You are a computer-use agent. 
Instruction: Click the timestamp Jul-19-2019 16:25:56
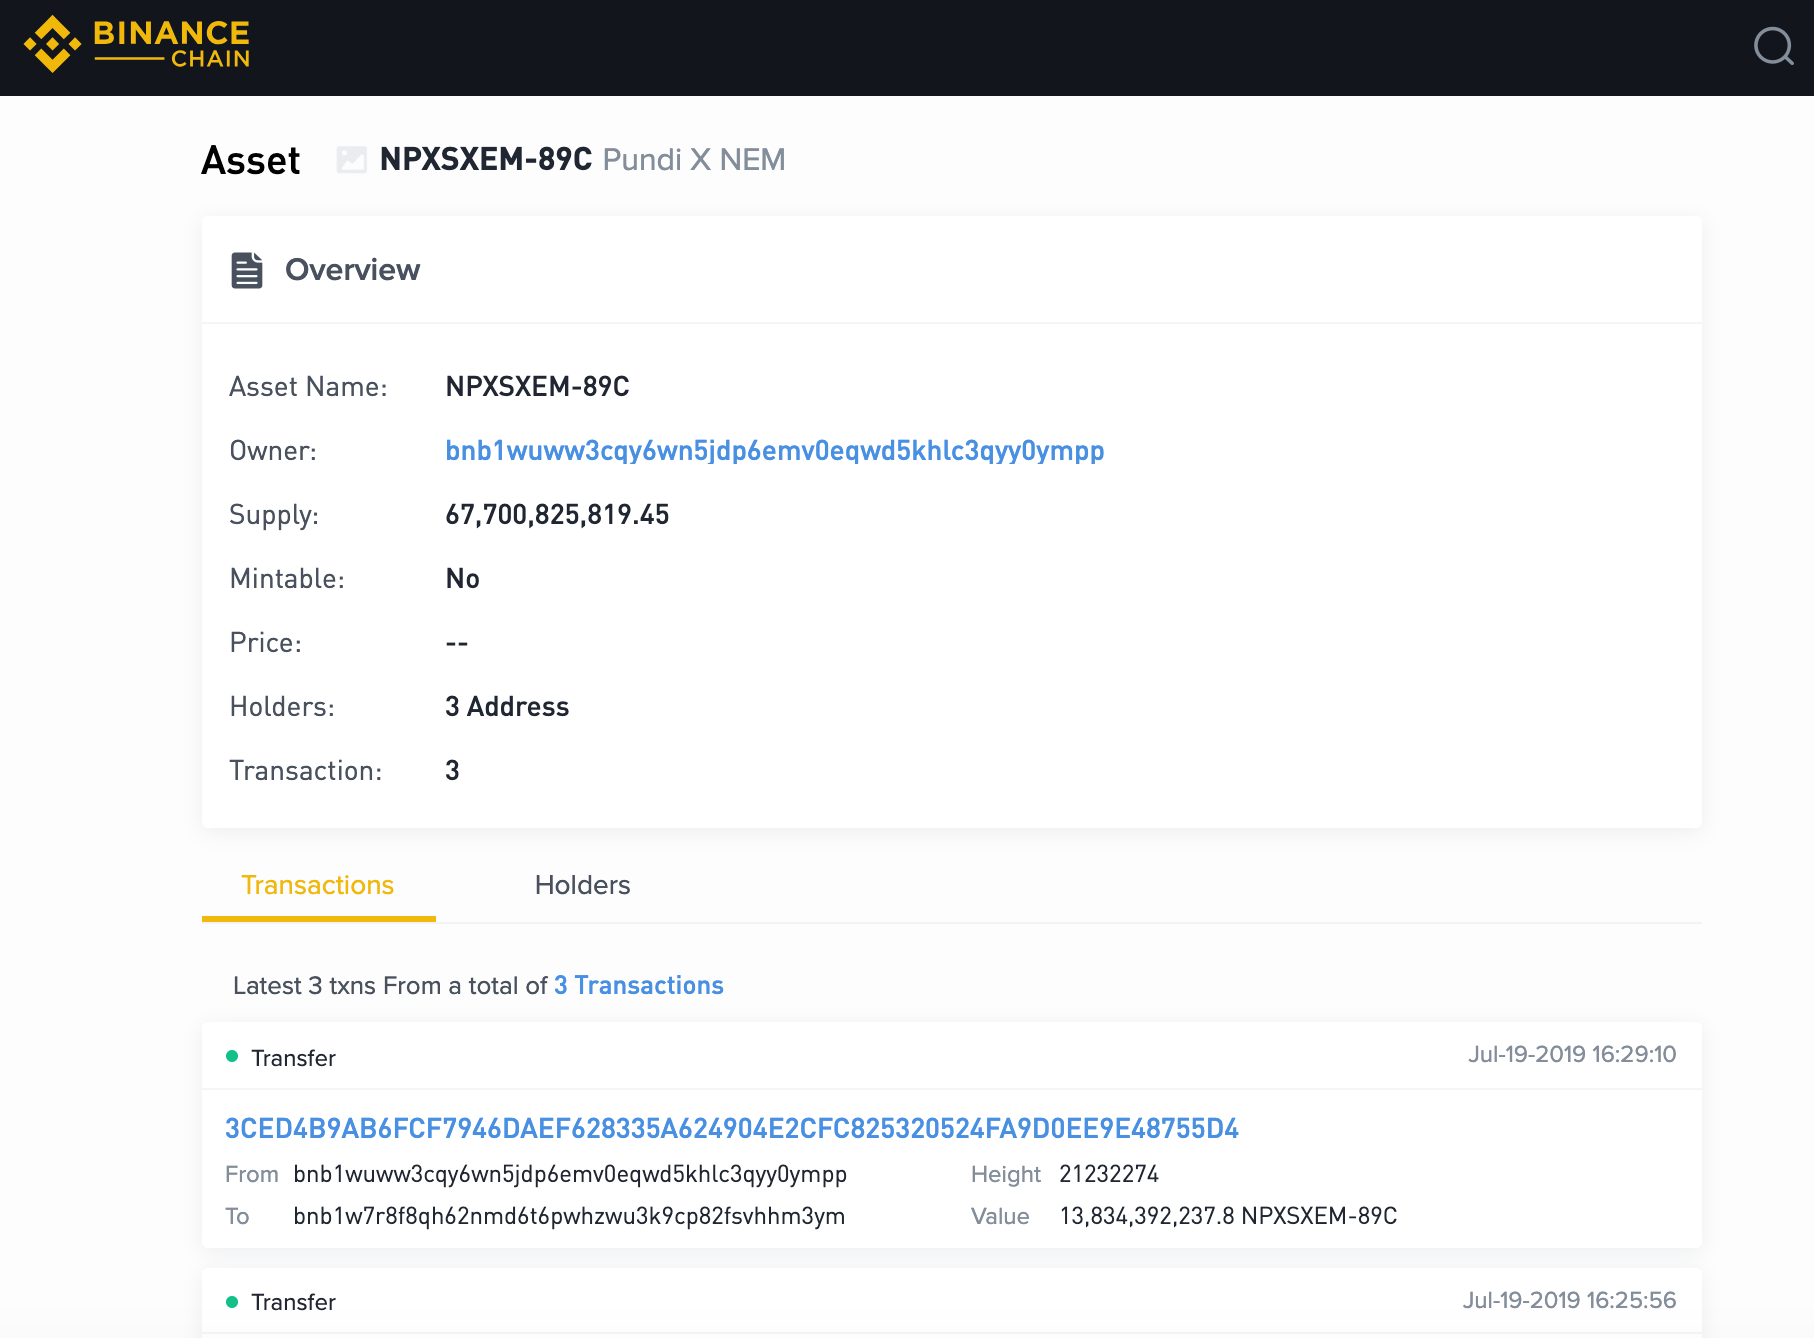click(1569, 1300)
